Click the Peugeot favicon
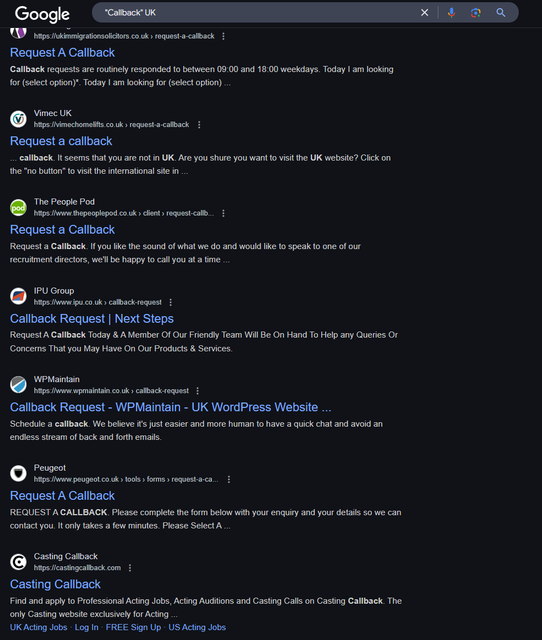Screen dimensions: 542x640 click(18, 473)
